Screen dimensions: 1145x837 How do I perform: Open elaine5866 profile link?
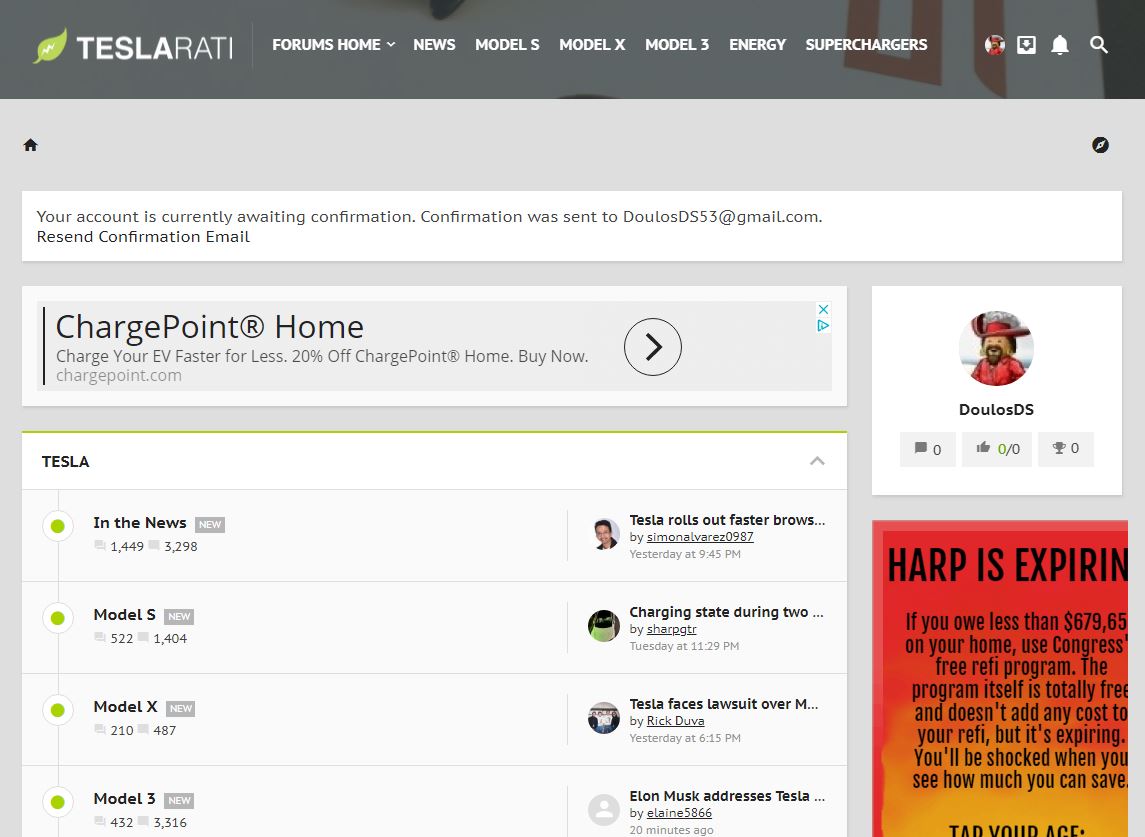click(x=679, y=813)
